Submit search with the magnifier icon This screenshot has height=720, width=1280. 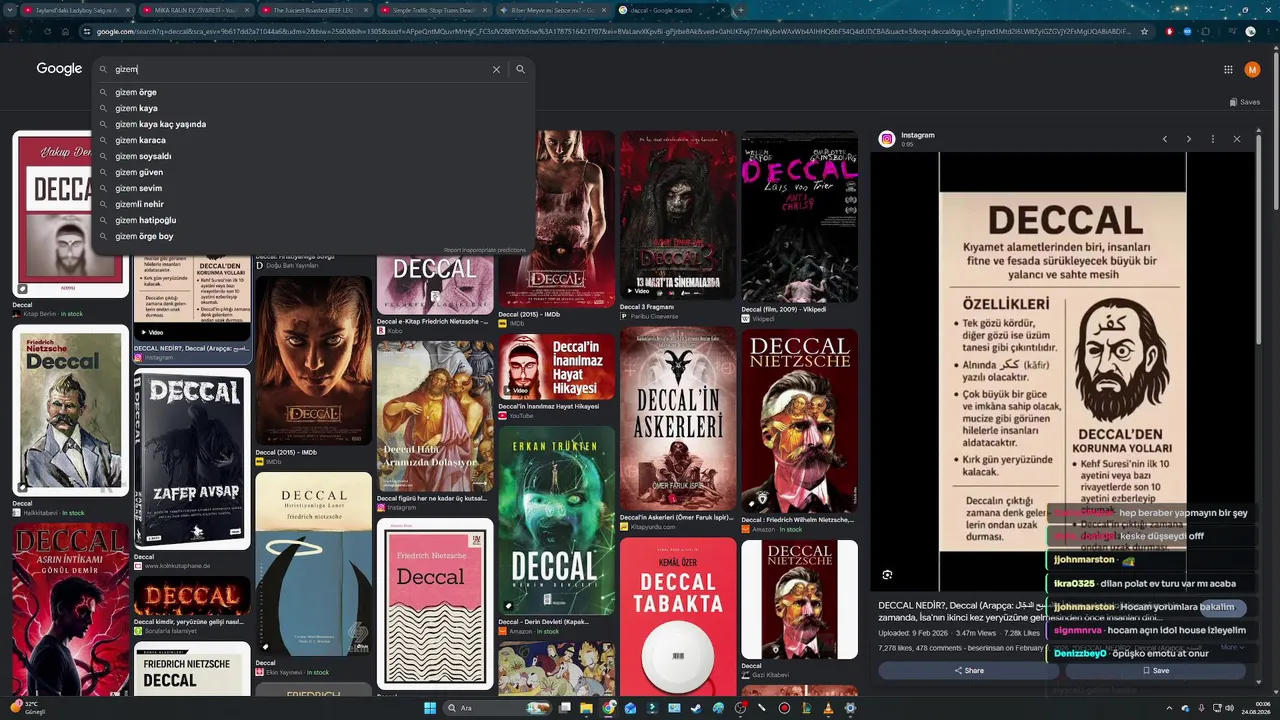coord(520,70)
